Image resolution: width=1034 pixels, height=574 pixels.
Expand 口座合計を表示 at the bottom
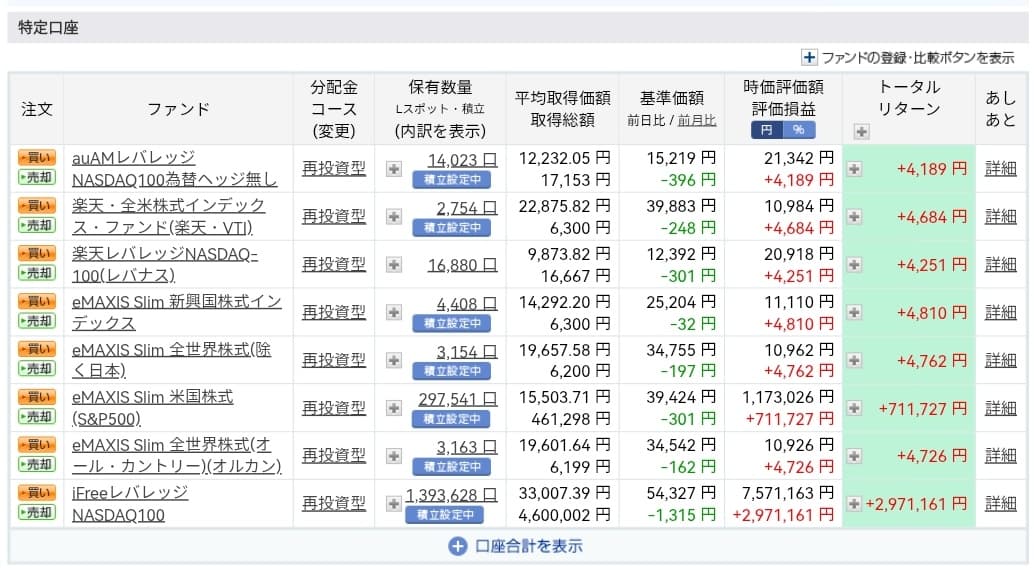pyautogui.click(x=516, y=546)
